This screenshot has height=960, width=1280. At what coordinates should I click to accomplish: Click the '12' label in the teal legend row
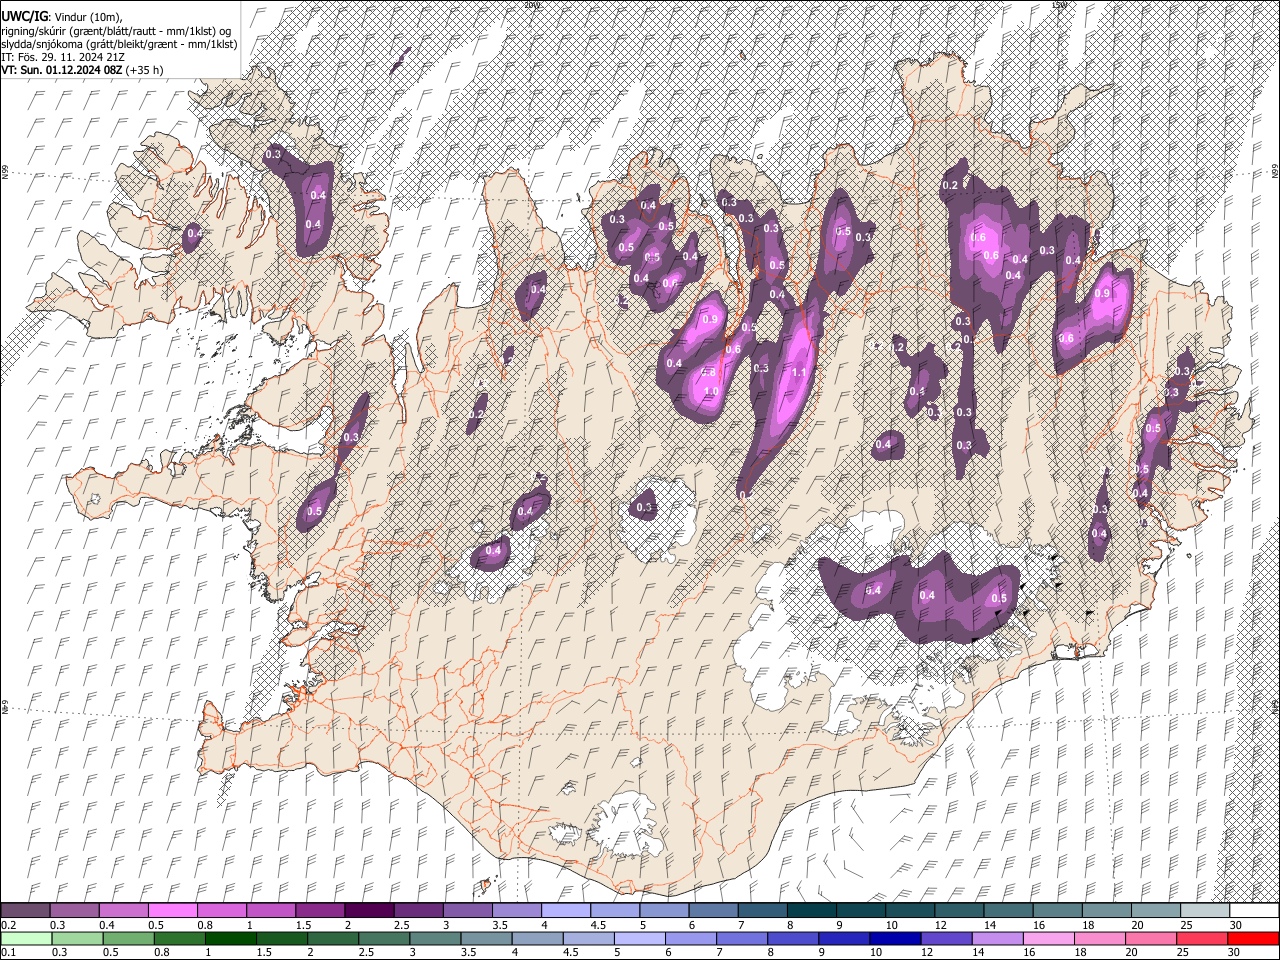(939, 925)
